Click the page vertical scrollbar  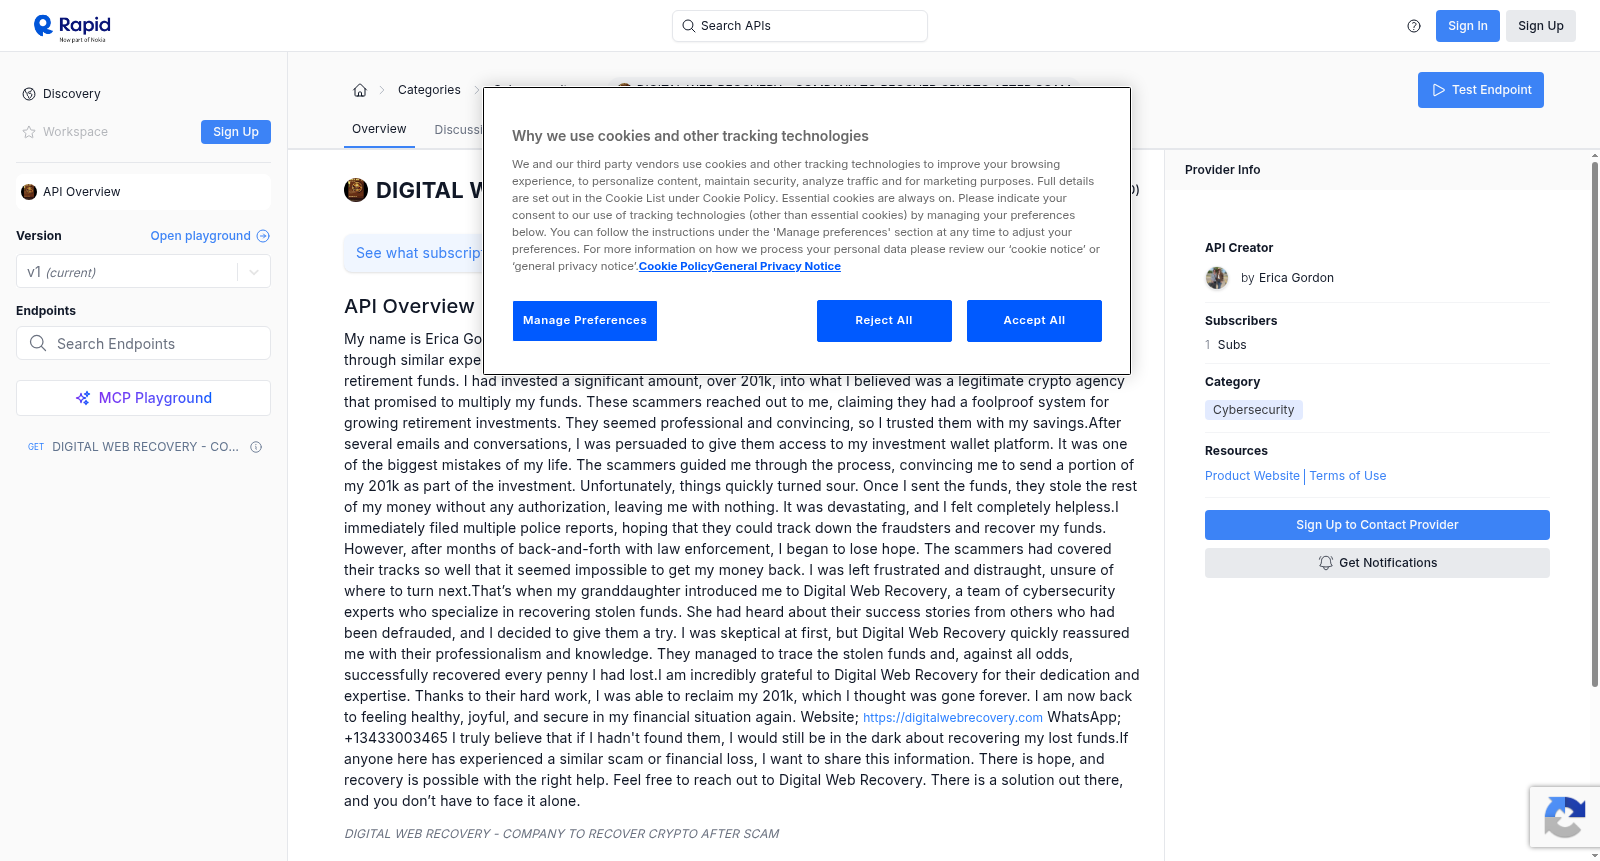click(1594, 422)
